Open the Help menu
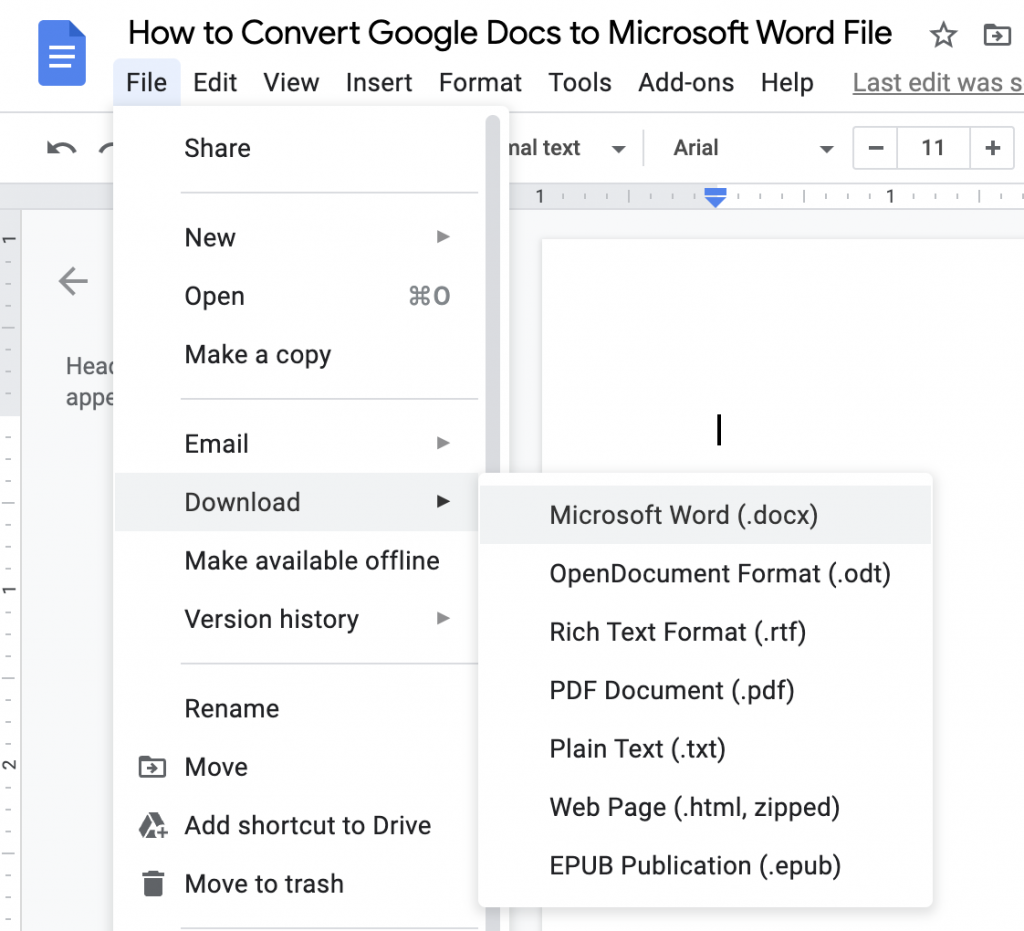Viewport: 1024px width, 931px height. pos(787,83)
